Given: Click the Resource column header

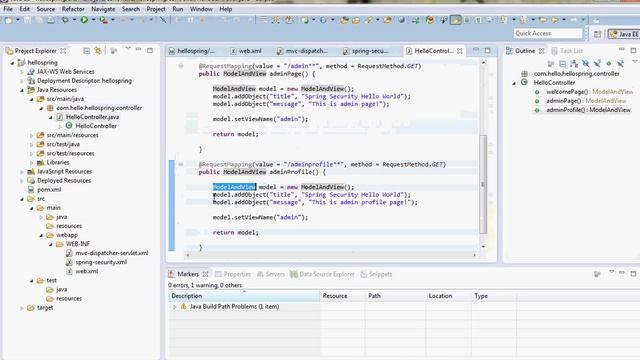Looking at the screenshot, I should coord(342,296).
